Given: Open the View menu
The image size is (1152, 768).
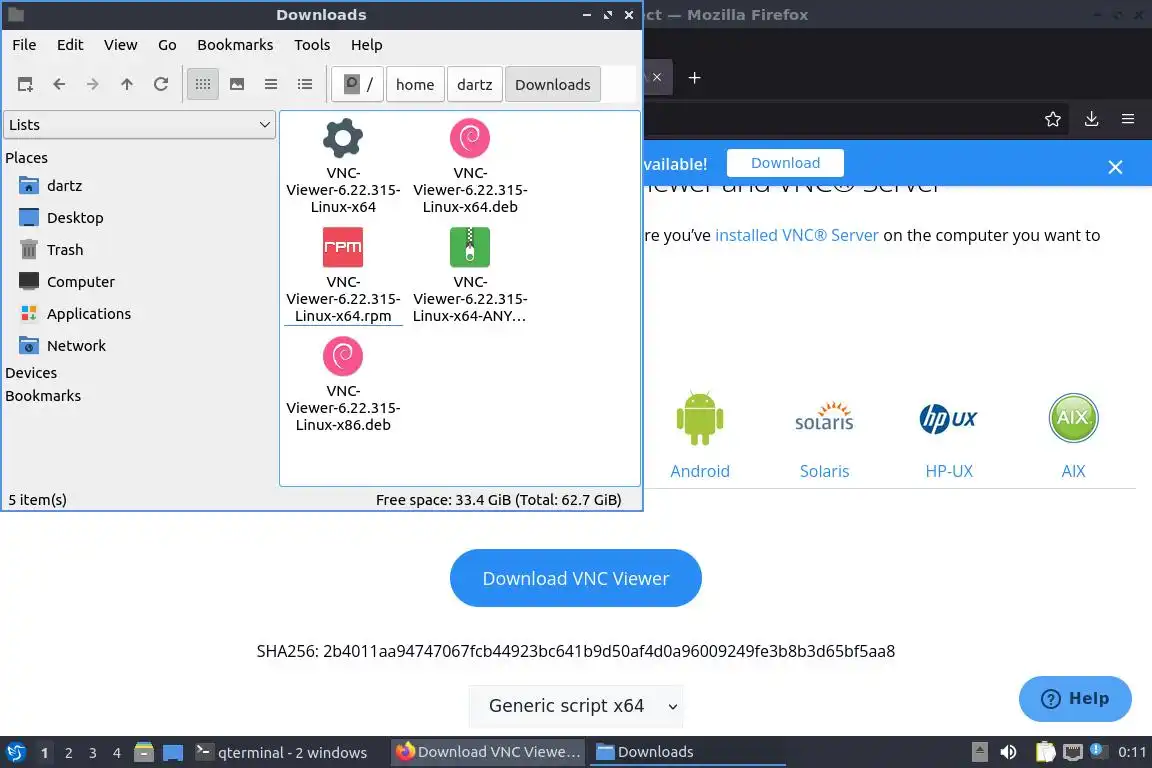Looking at the screenshot, I should (x=120, y=45).
